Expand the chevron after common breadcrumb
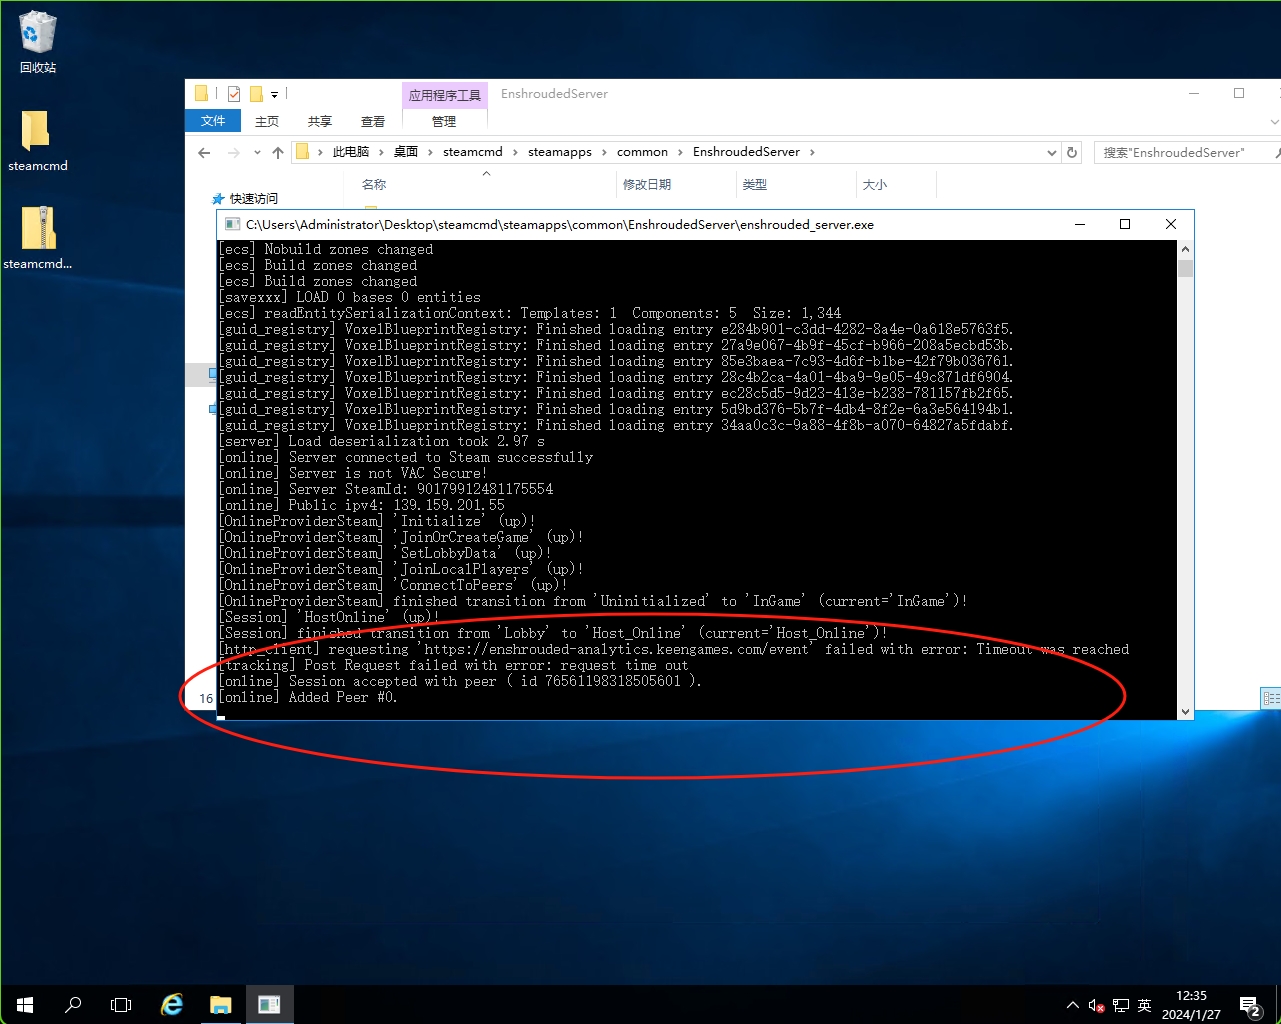 pos(681,152)
